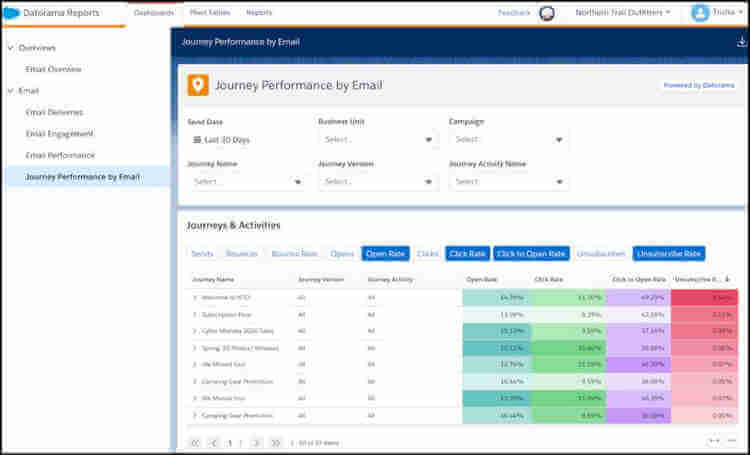The width and height of the screenshot is (750, 455).
Task: Download the dashboard using the download icon
Action: click(740, 42)
